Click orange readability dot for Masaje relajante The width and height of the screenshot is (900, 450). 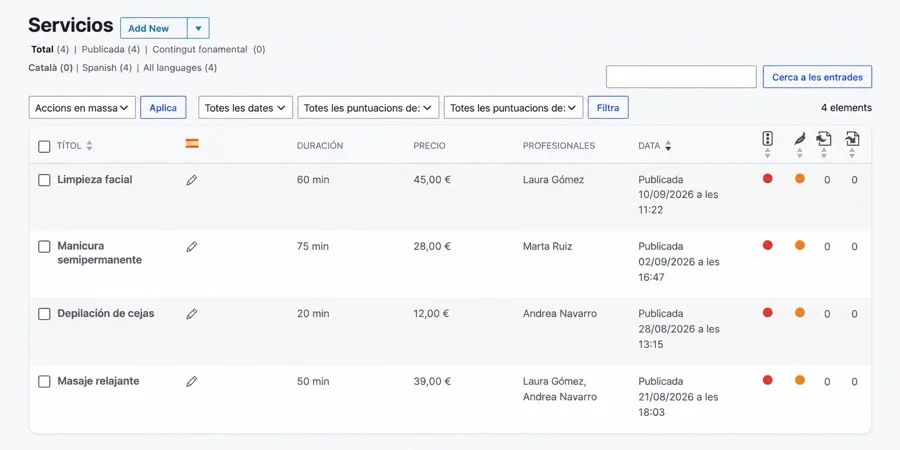click(x=800, y=379)
